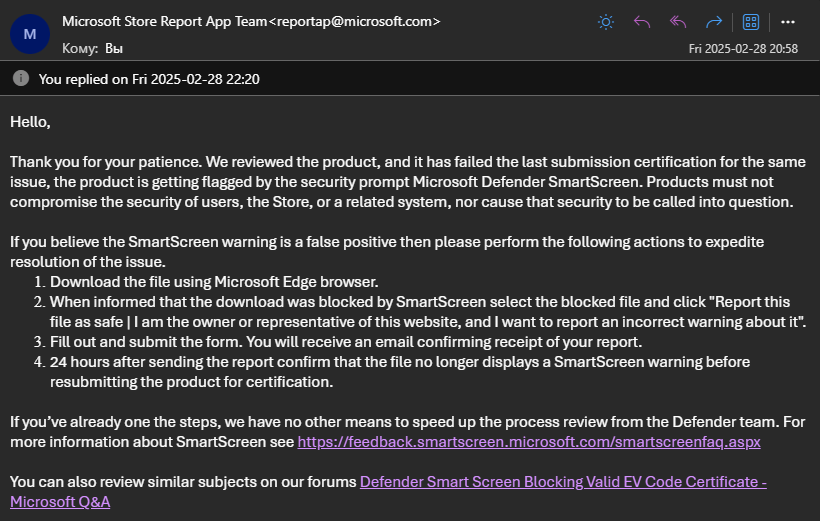The height and width of the screenshot is (521, 820).
Task: Click sender name Microsoft Store Report App Team
Action: (165, 21)
